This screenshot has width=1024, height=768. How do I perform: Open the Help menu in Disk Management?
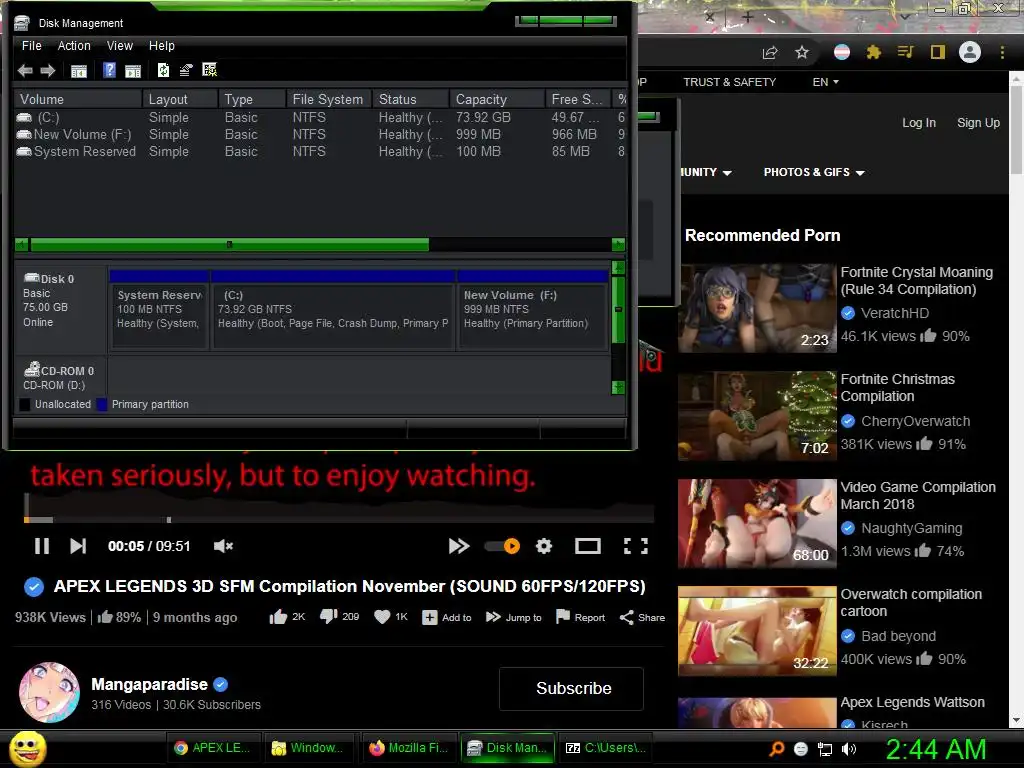tap(161, 46)
